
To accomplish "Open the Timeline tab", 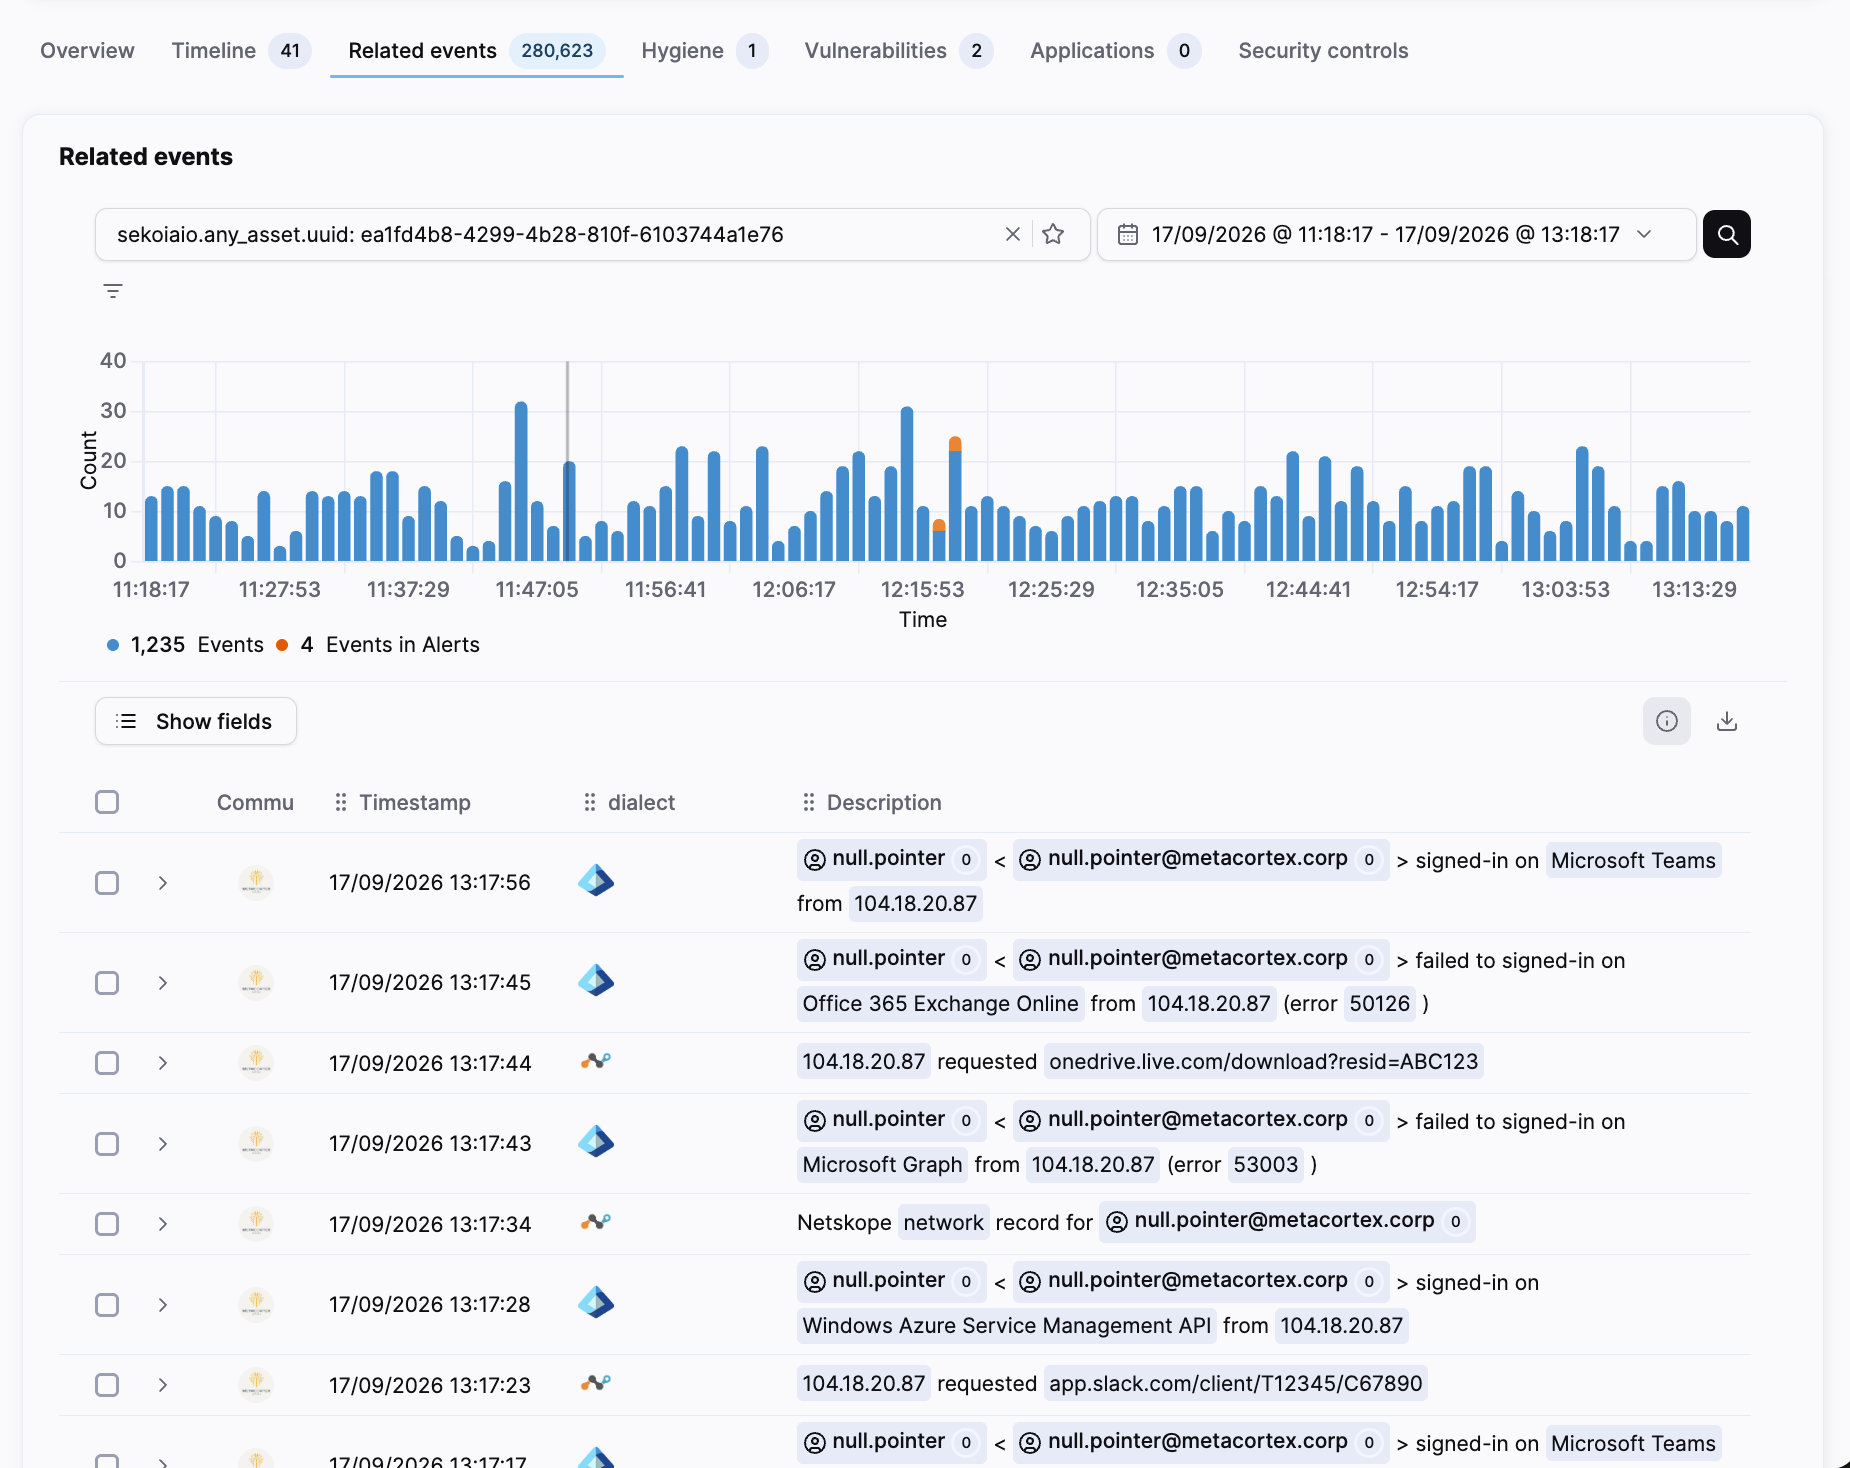I will point(241,51).
